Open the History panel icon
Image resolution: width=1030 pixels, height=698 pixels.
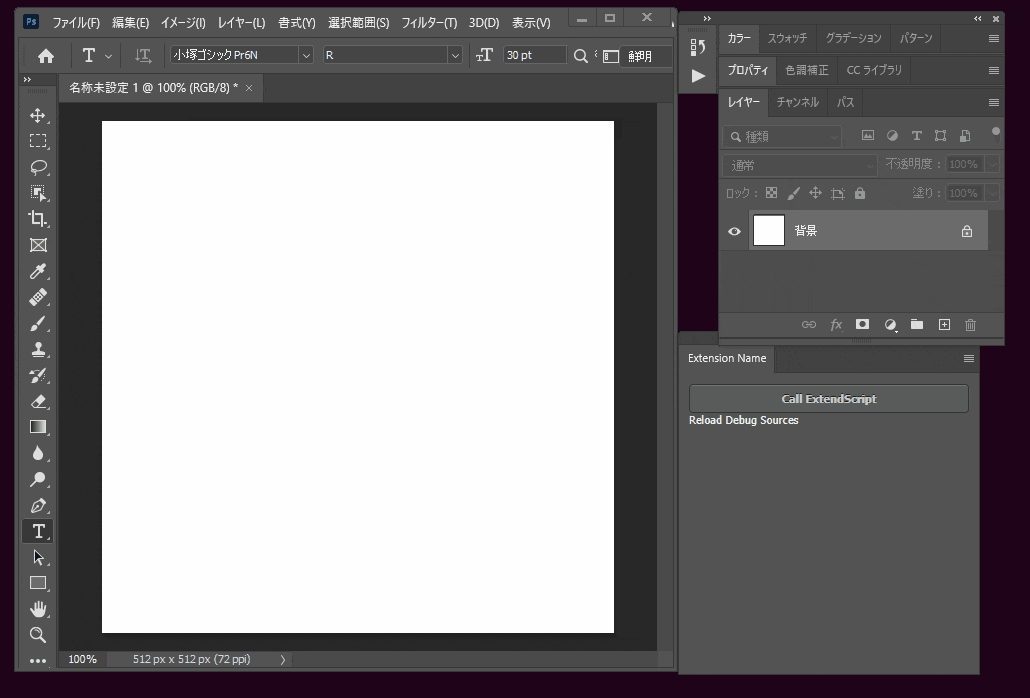698,47
